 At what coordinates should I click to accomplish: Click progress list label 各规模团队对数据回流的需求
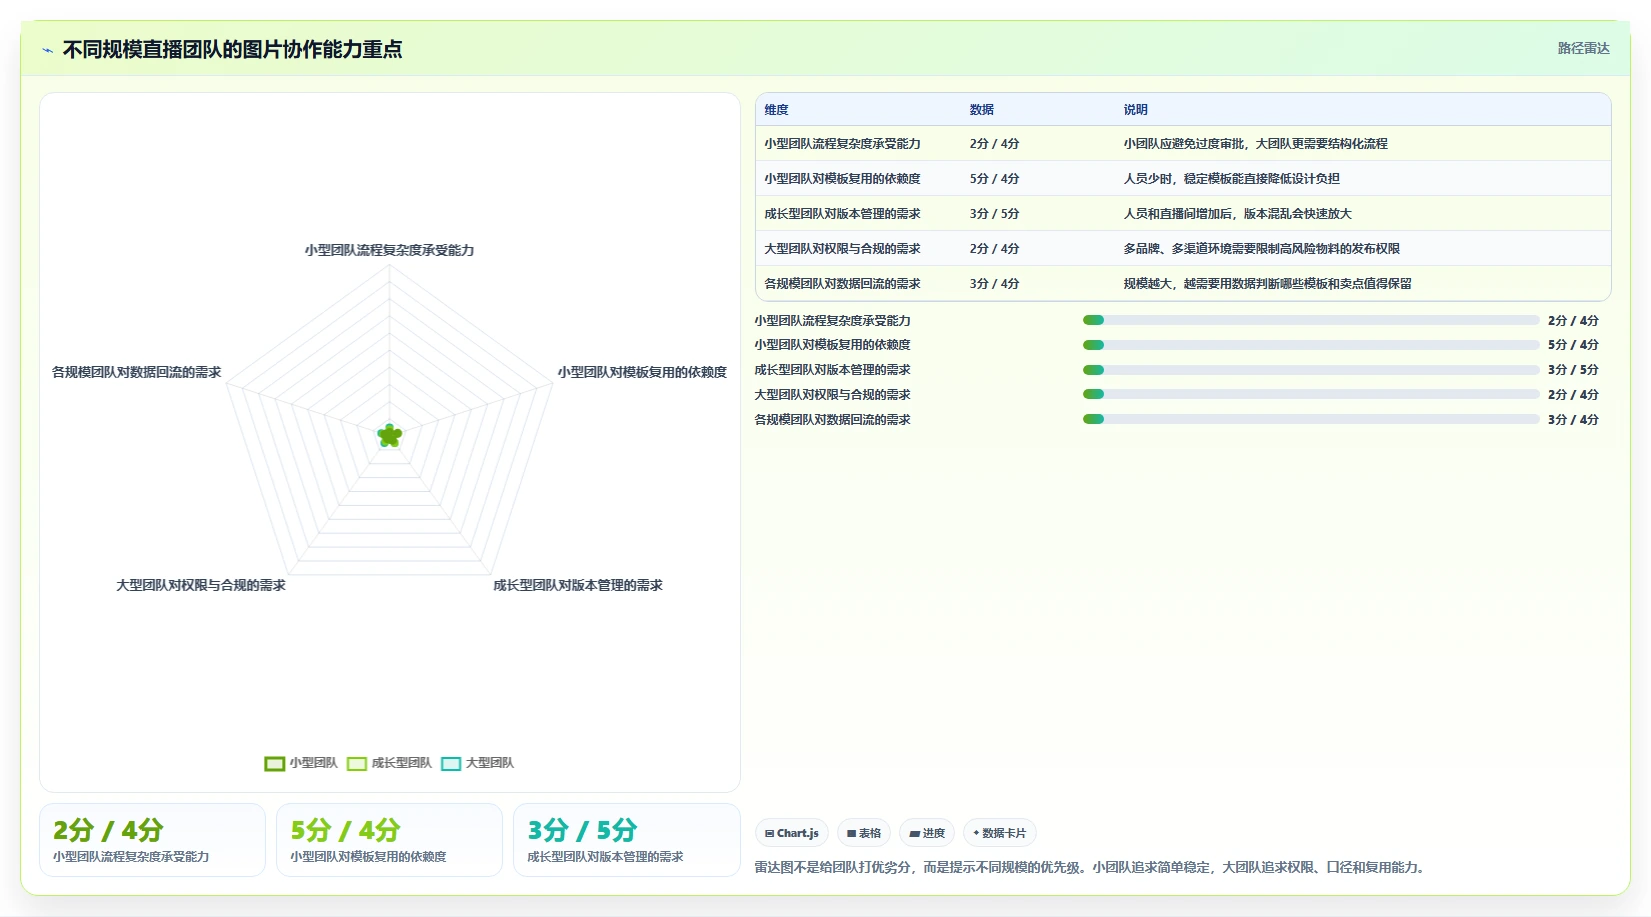click(x=832, y=420)
